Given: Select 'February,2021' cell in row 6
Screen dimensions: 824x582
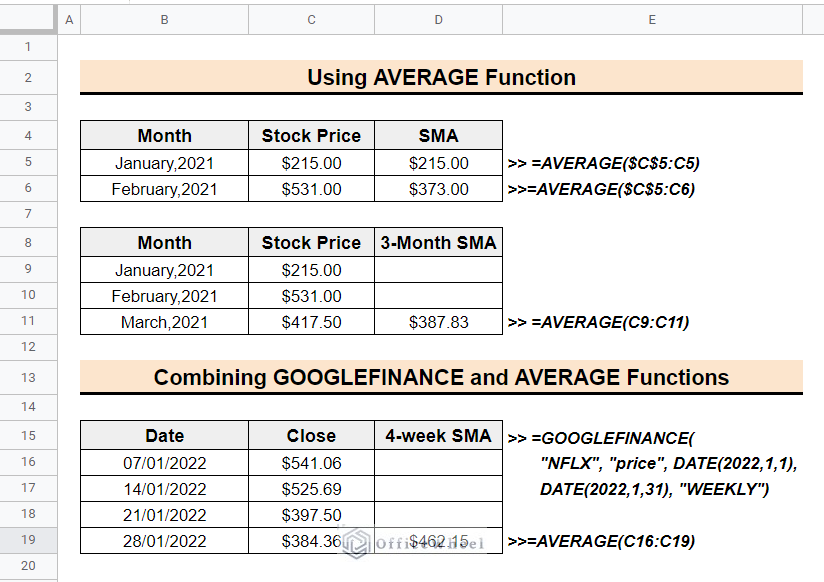Looking at the screenshot, I should click(164, 189).
